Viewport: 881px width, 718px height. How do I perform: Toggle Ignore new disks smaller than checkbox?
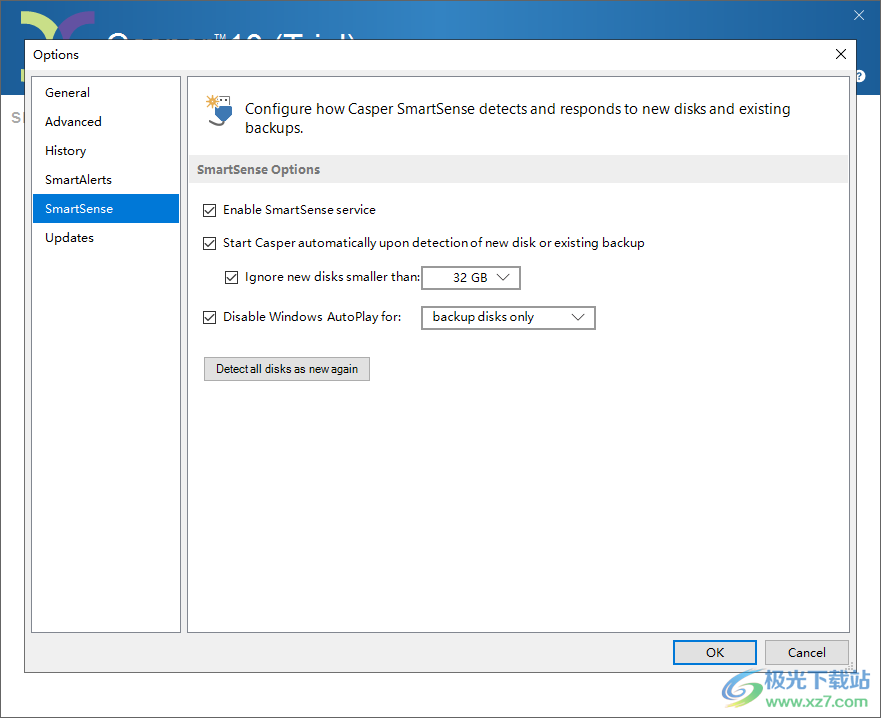(x=232, y=277)
